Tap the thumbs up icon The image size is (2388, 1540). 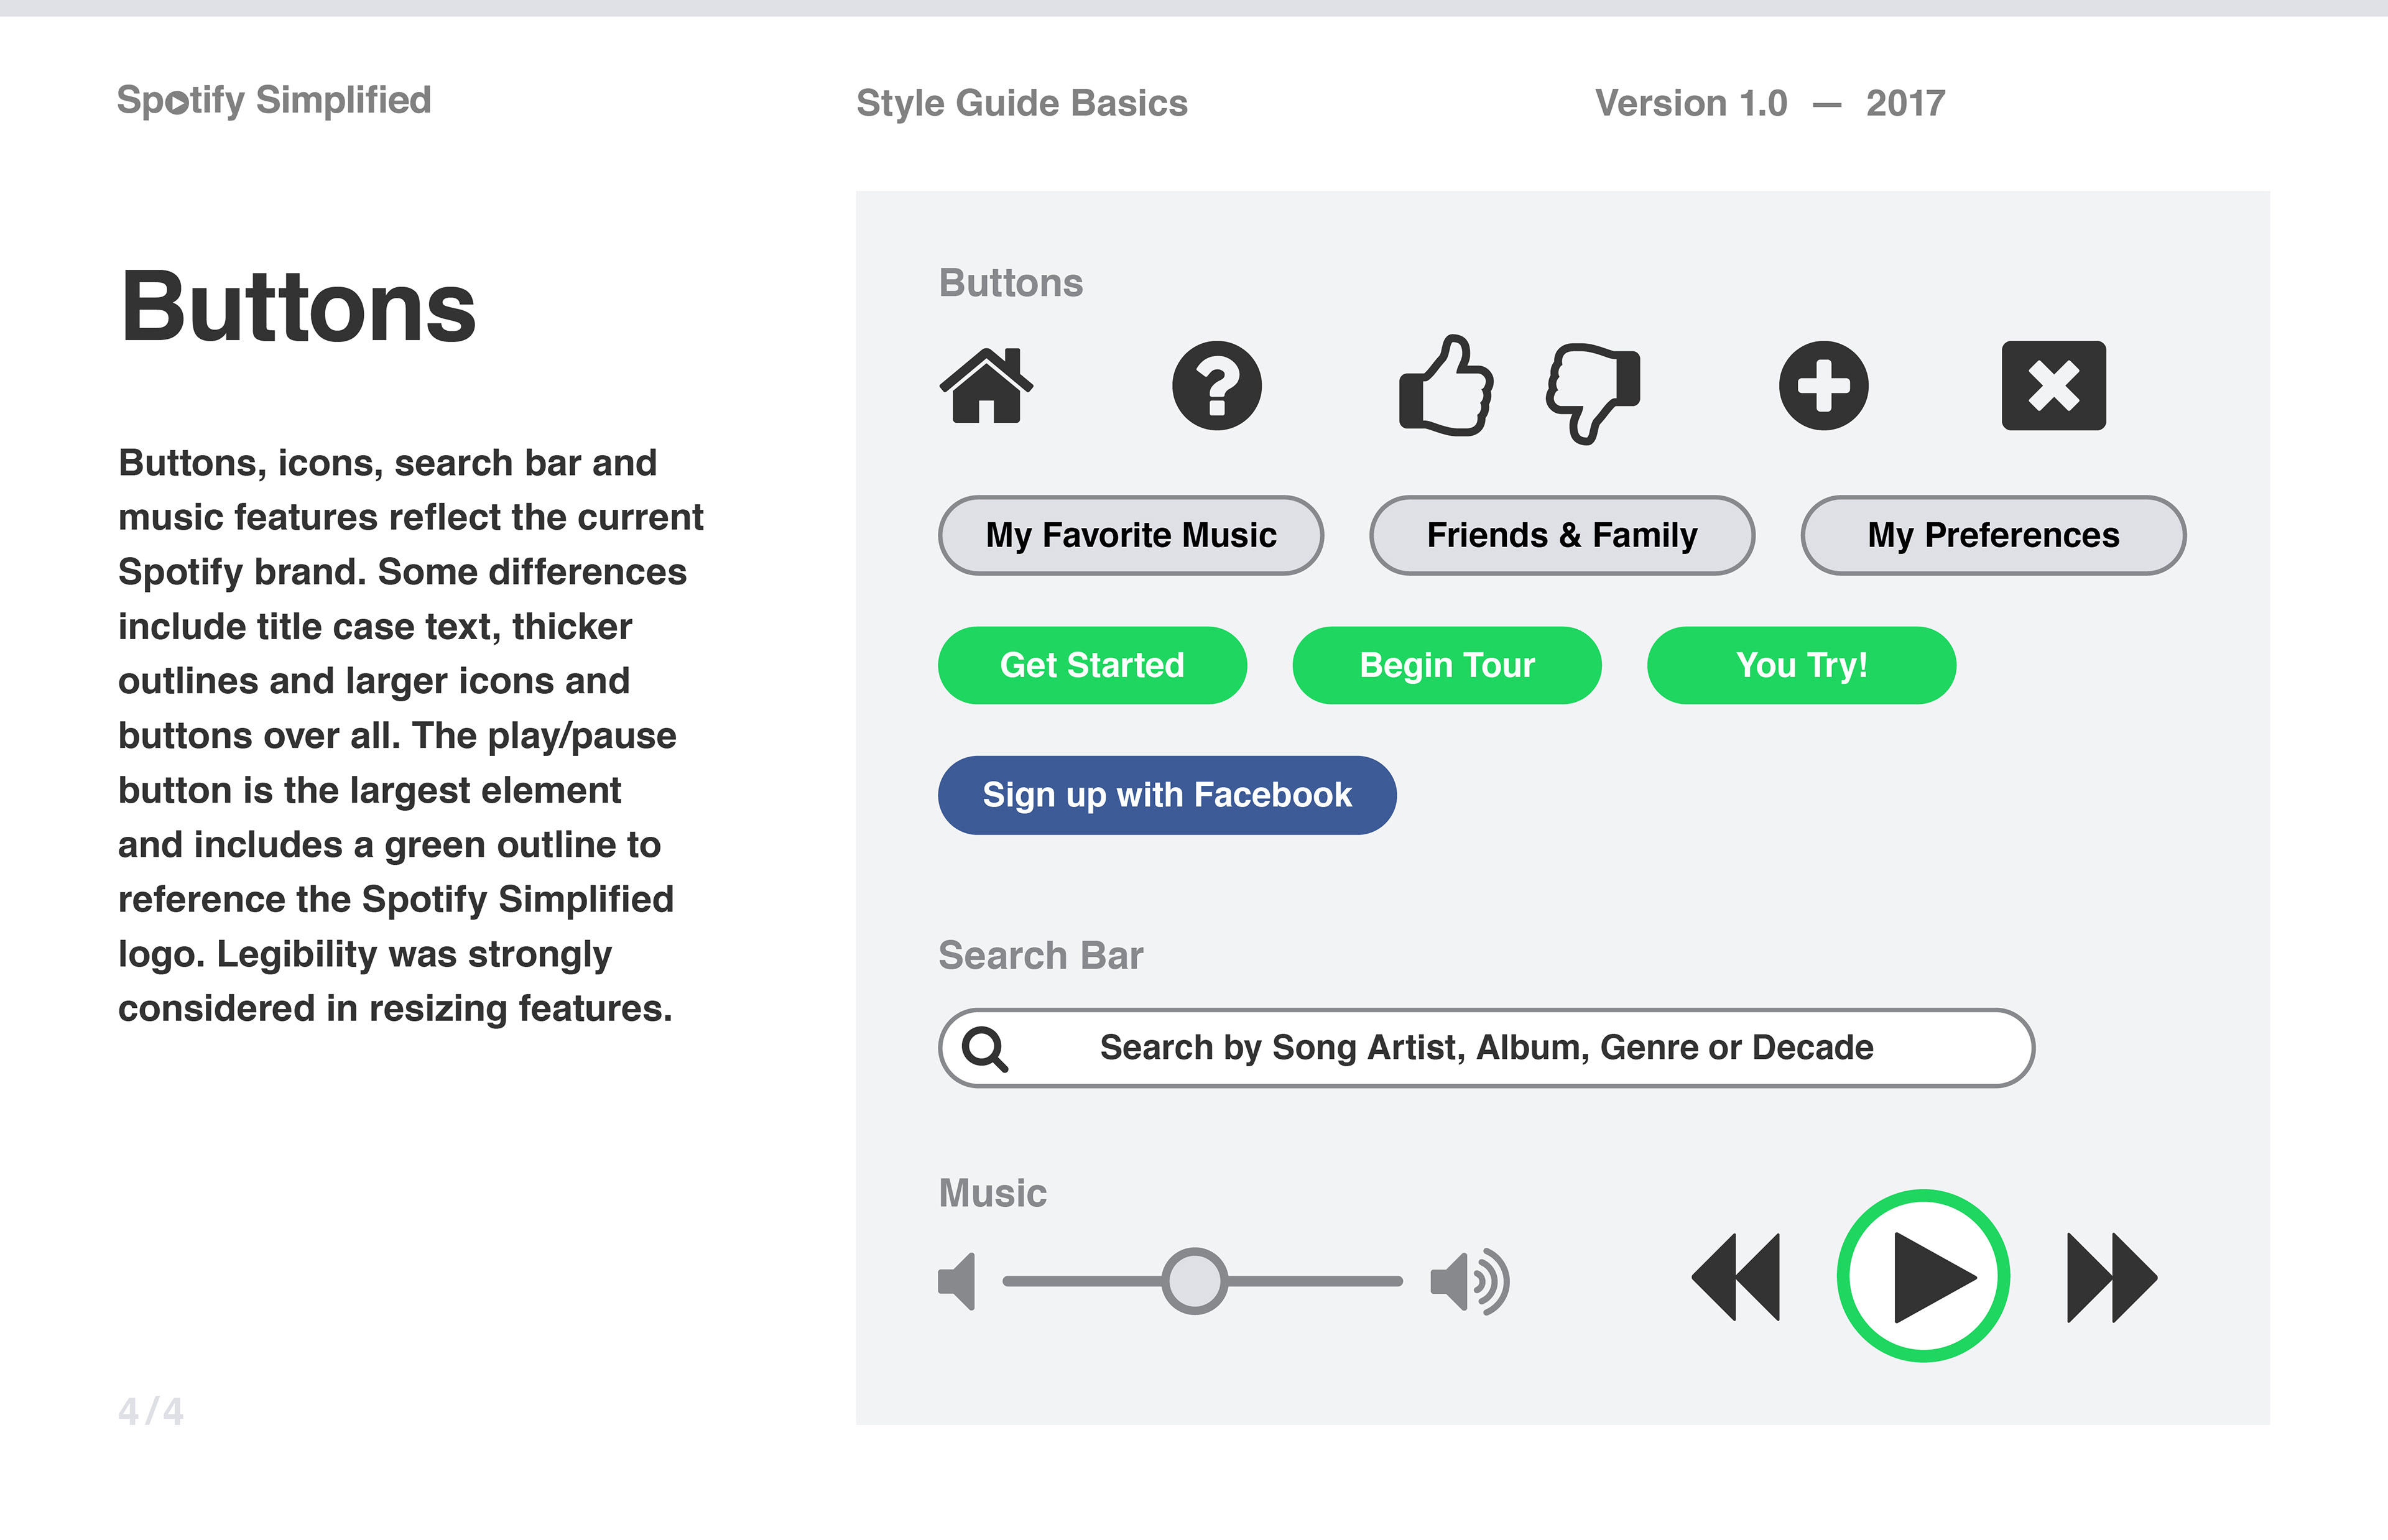click(x=1446, y=385)
